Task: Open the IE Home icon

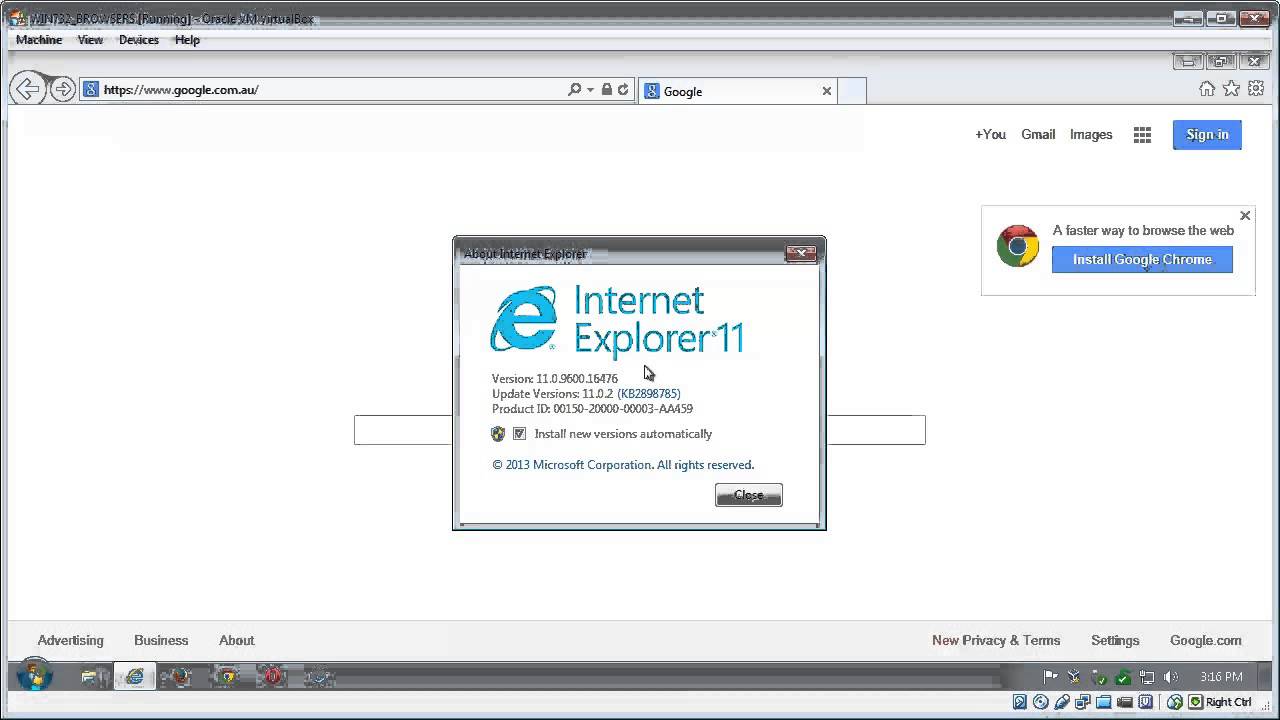Action: point(1207,89)
